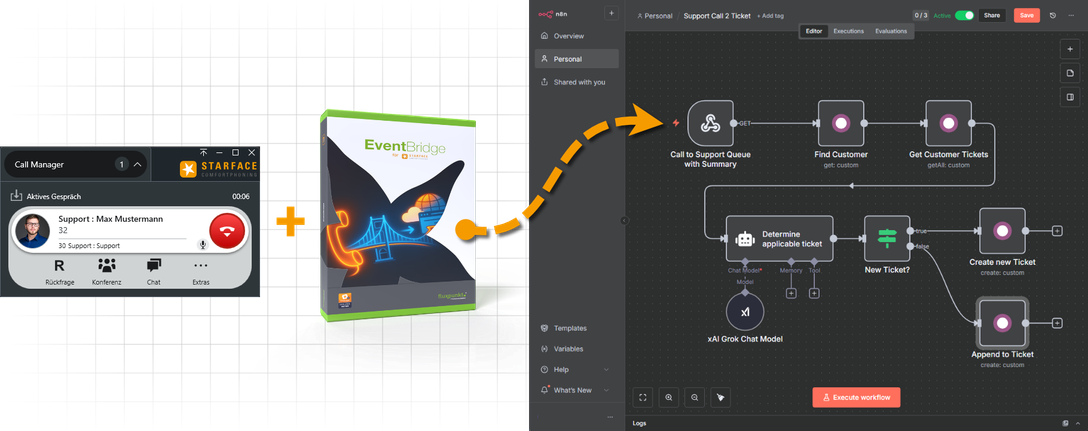The height and width of the screenshot is (431, 1088).
Task: Switch to the Editor tab
Action: click(x=814, y=31)
